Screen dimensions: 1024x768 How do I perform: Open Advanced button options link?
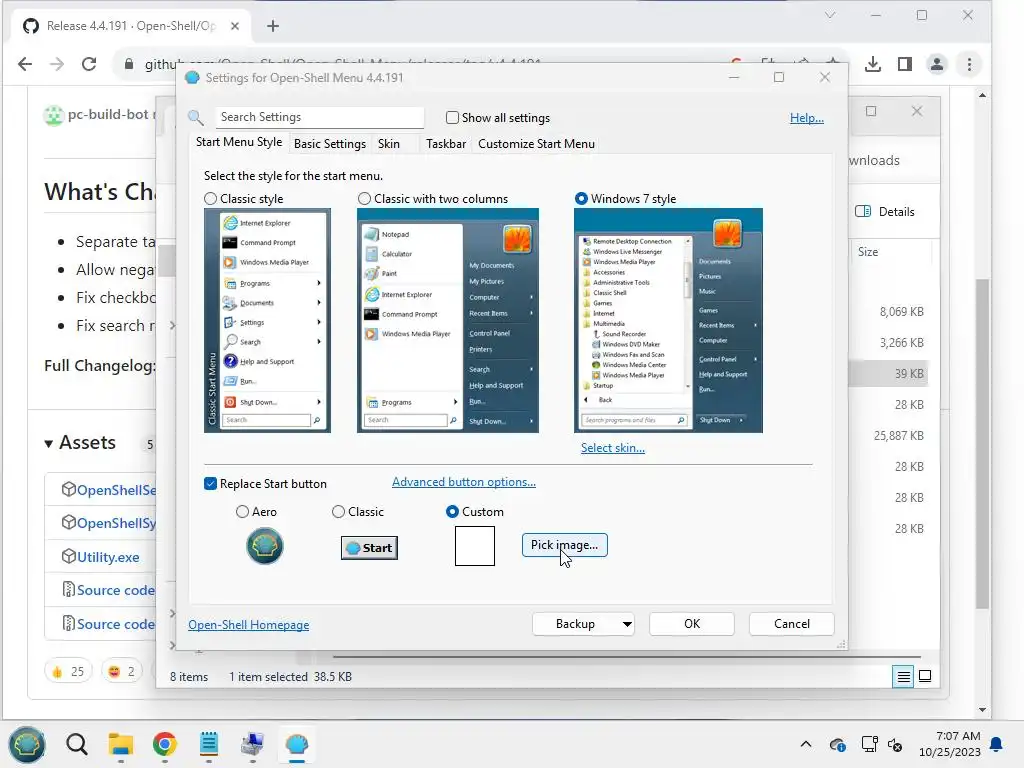[x=464, y=482]
